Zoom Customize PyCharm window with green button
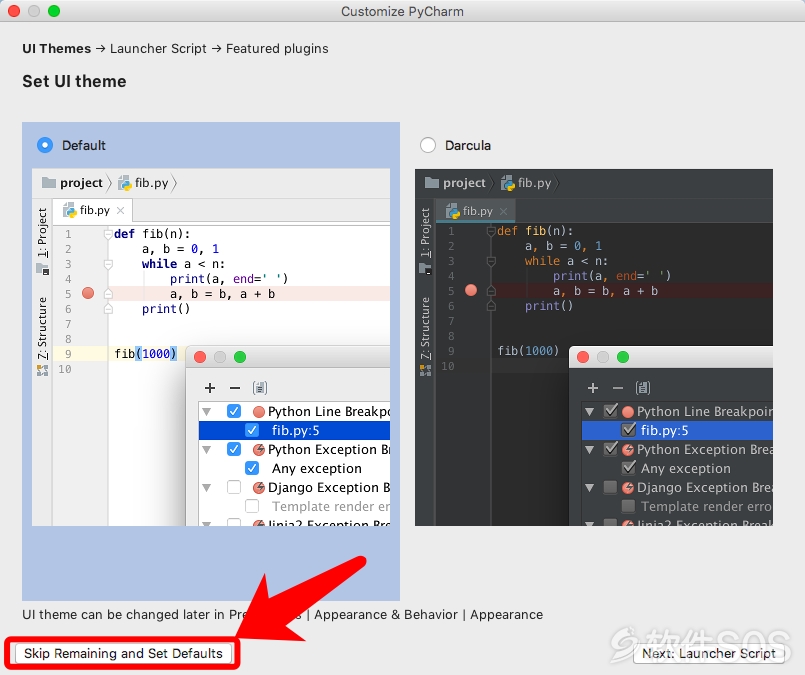This screenshot has height=675, width=805. tap(54, 11)
